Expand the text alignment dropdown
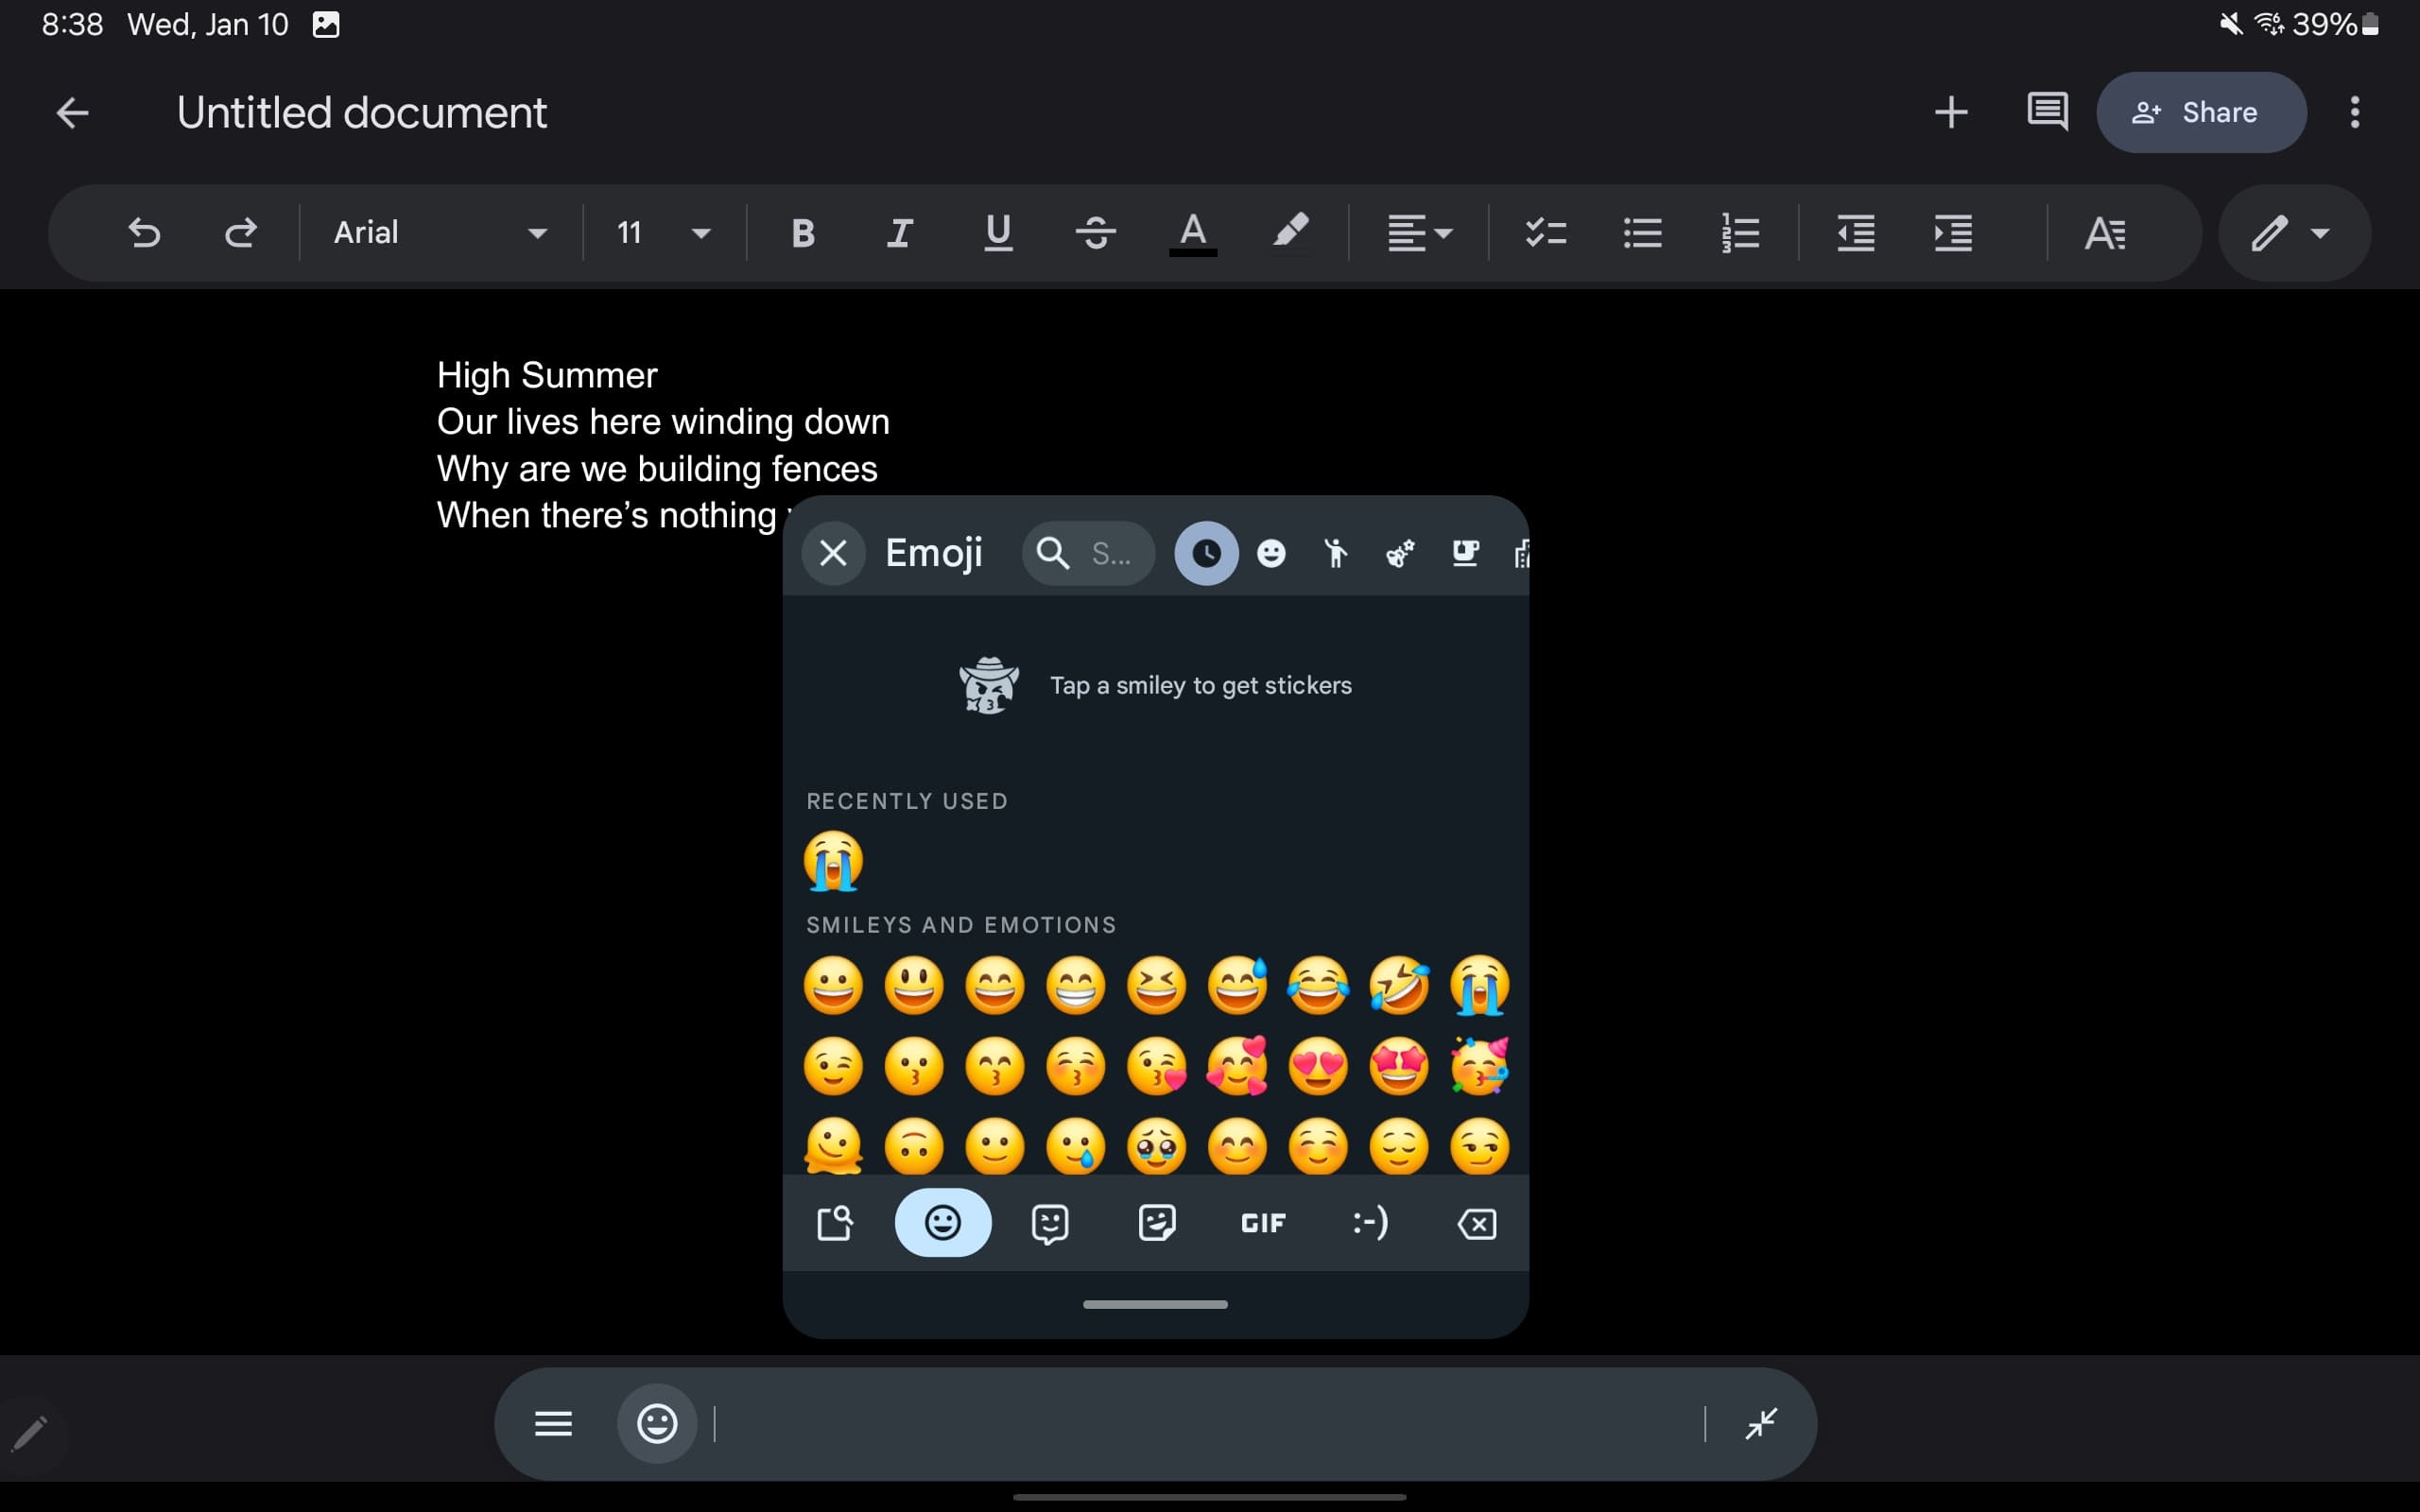 1419,232
